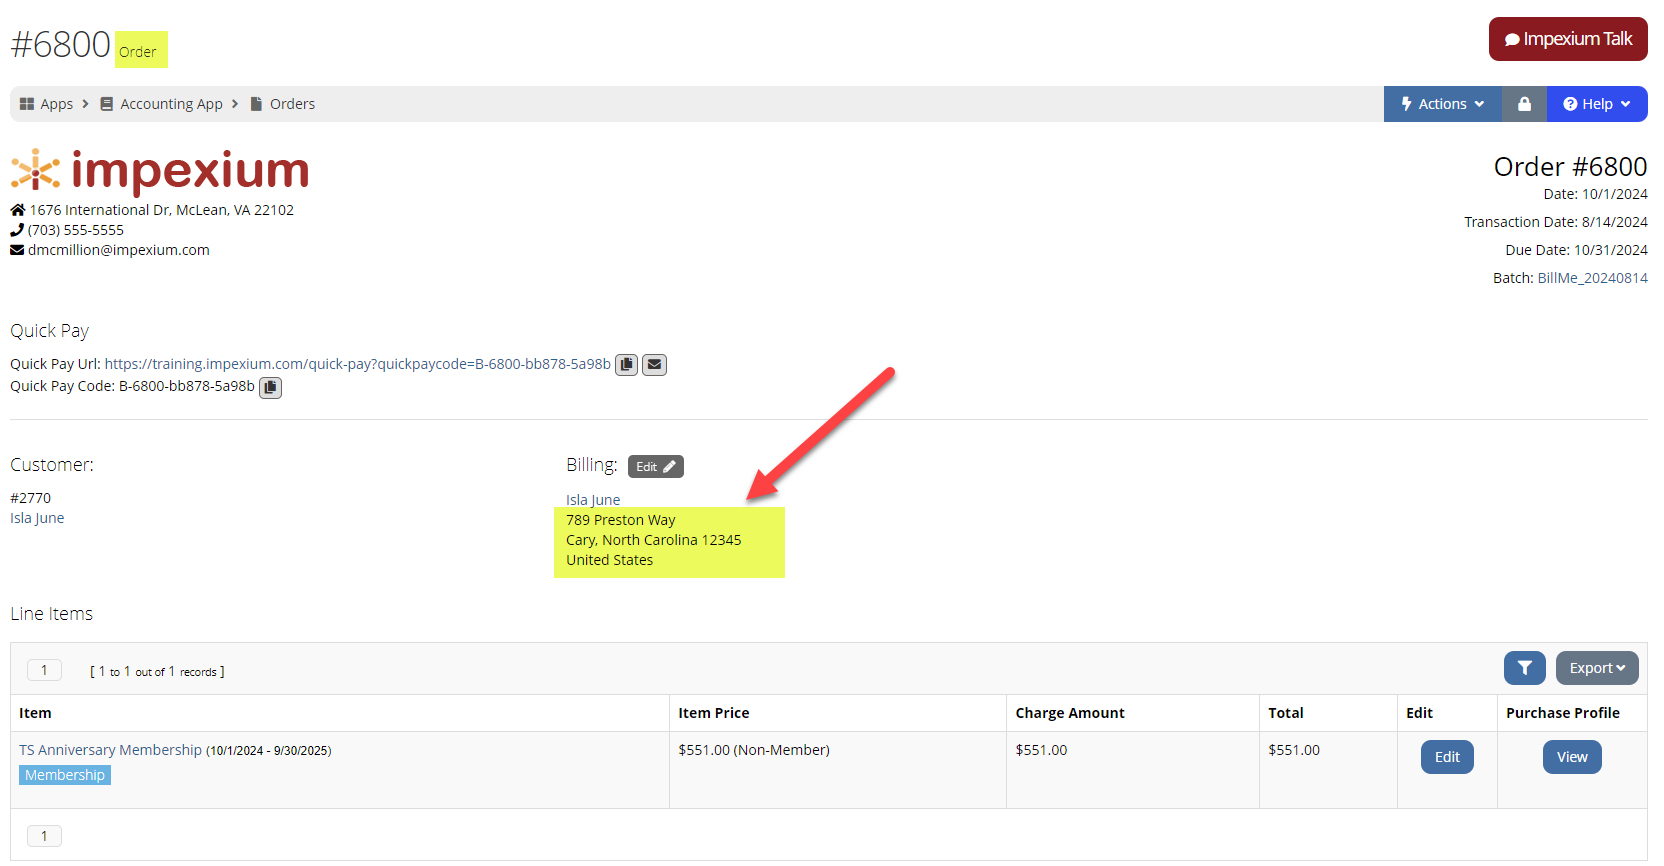Click the Due Date: 10/31/2024 text
Viewport: 1664px width, 866px height.
1576,250
